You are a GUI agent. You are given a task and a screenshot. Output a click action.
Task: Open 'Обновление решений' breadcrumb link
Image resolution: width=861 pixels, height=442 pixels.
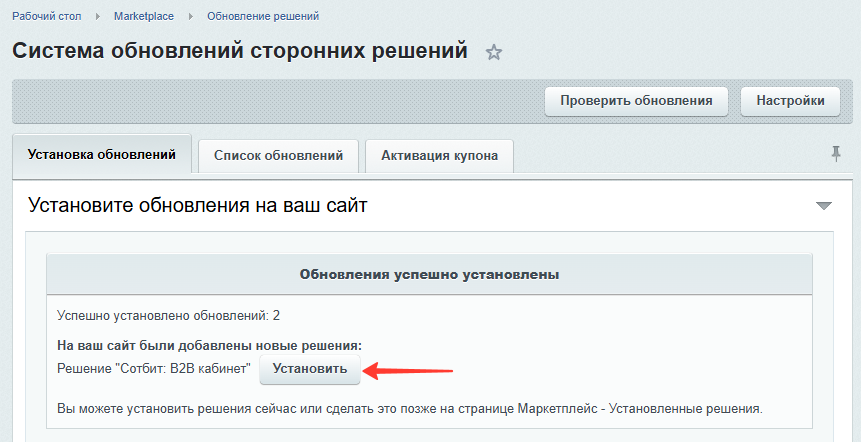click(263, 16)
